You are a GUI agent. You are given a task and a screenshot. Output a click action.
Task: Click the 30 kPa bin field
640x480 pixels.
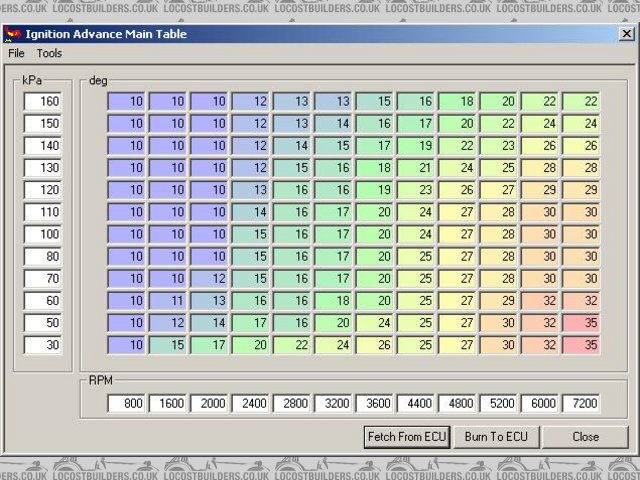pos(43,344)
